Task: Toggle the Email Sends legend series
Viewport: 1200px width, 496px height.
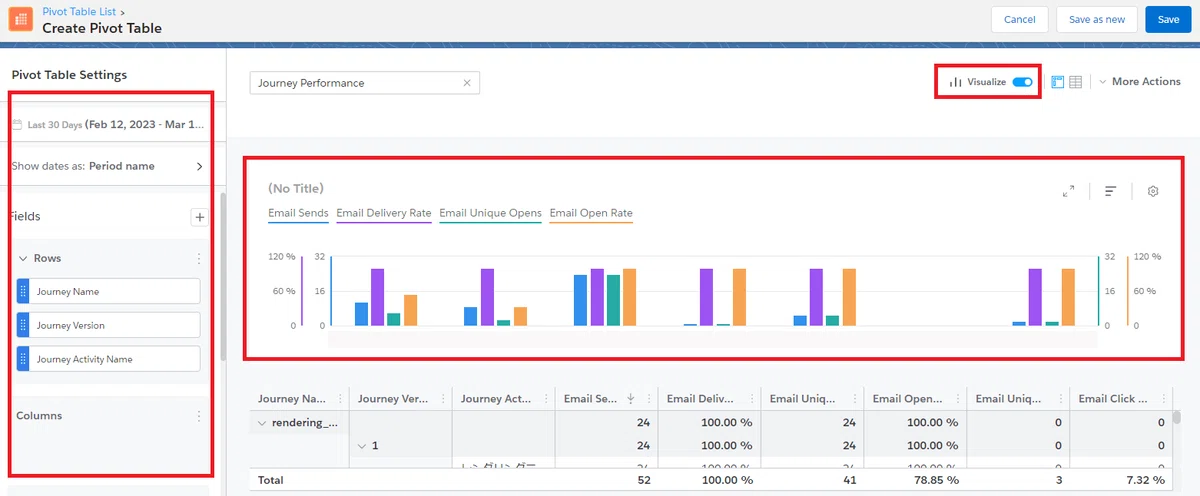Action: click(x=298, y=214)
